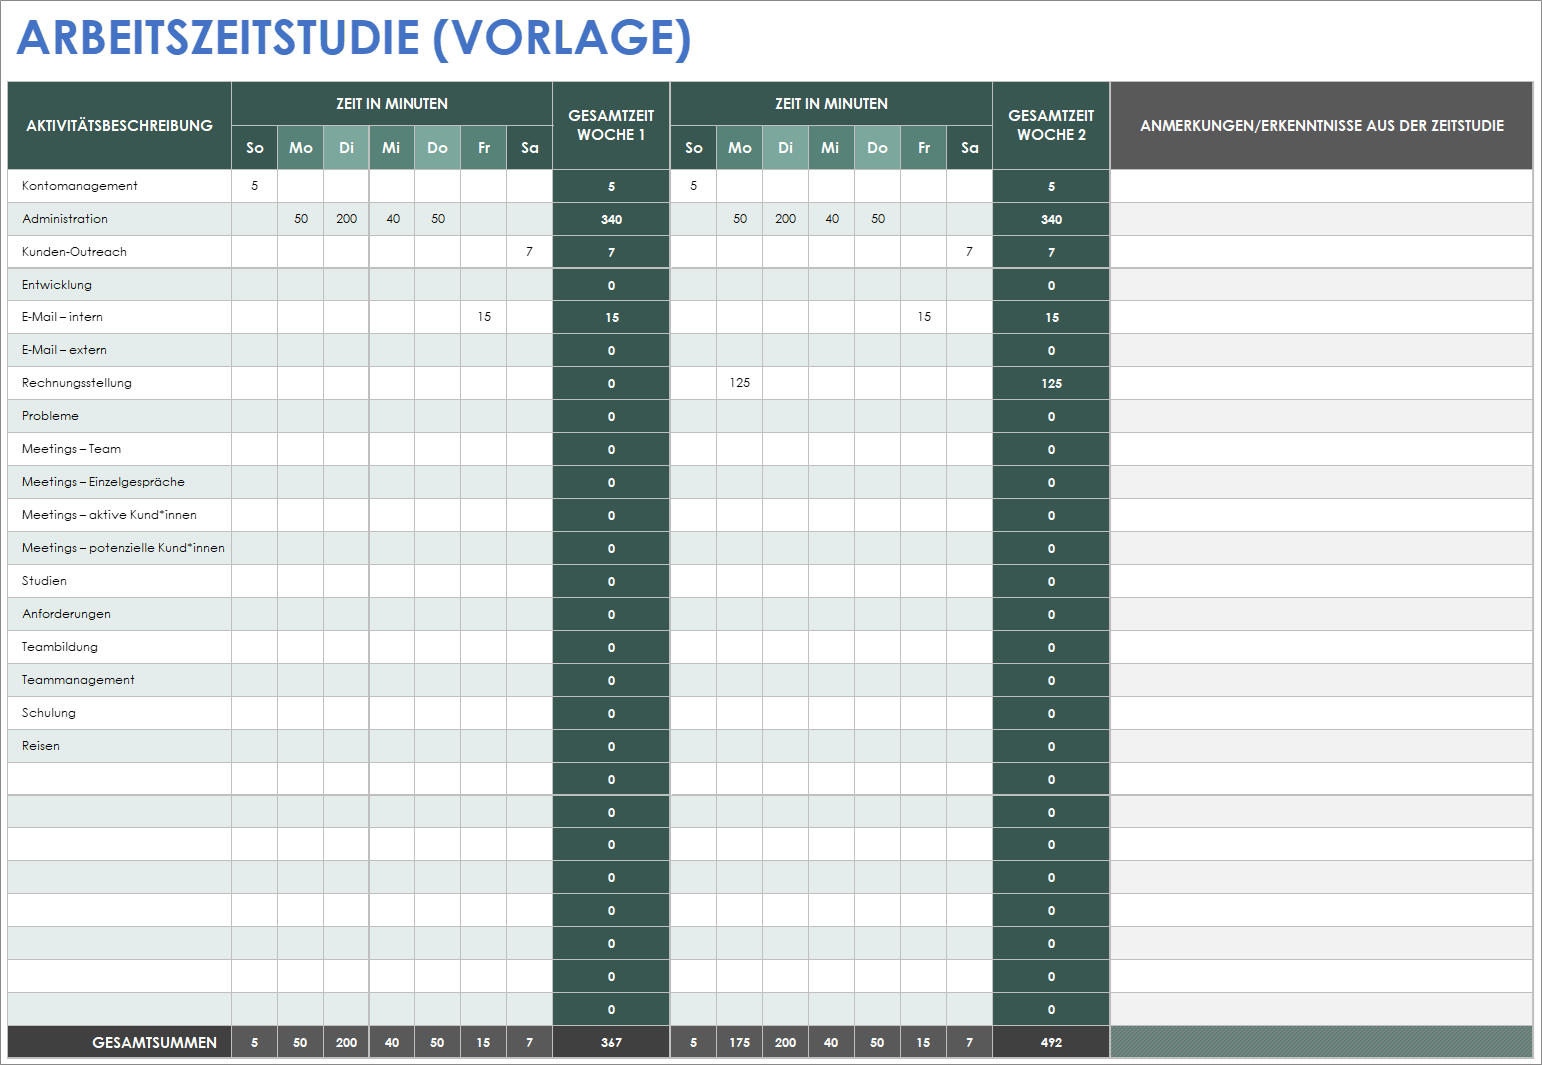Viewport: 1542px width, 1065px height.
Task: Click the notes cell in the Kontomanagement row
Action: (x=1322, y=186)
